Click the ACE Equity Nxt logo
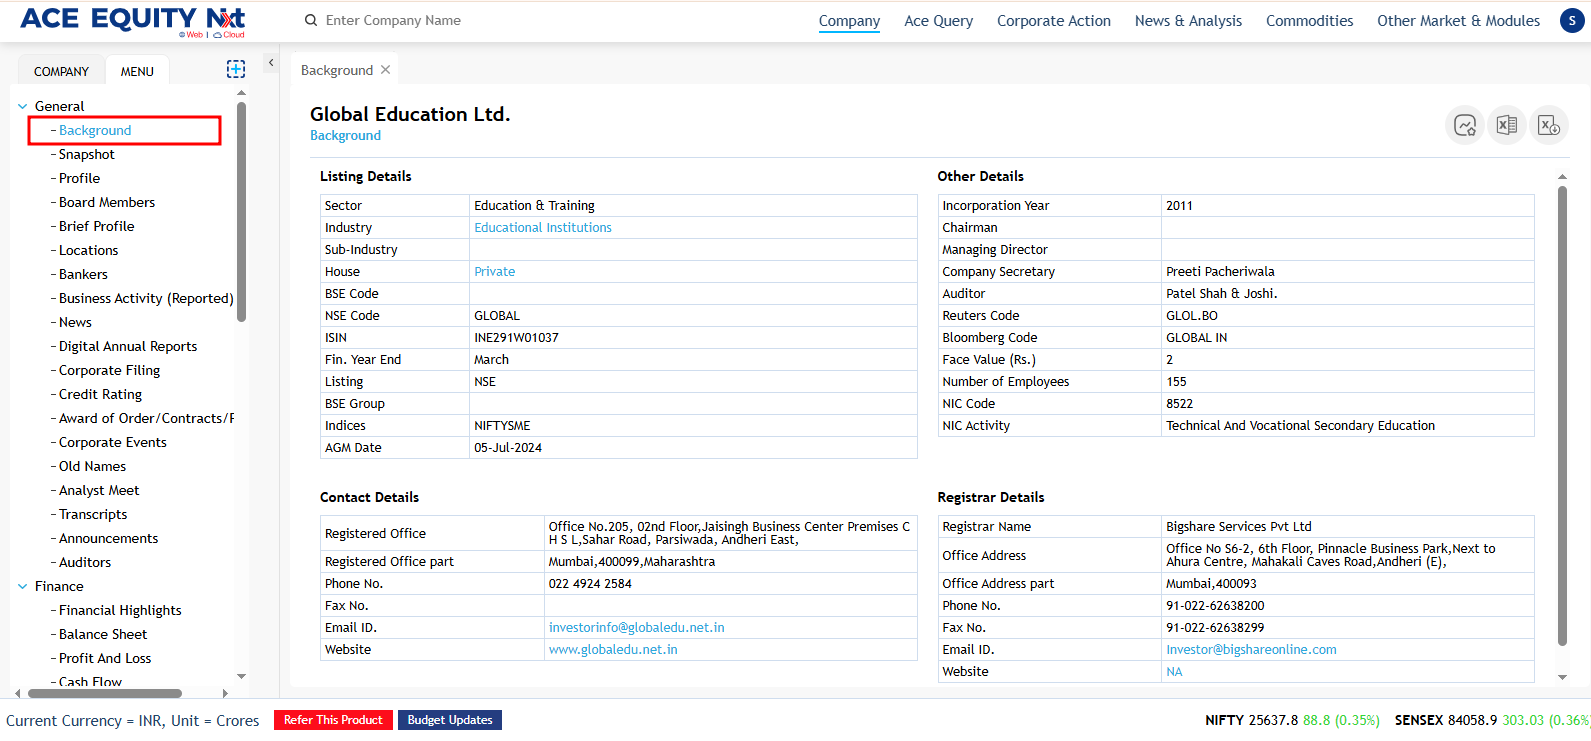This screenshot has height=741, width=1591. click(132, 20)
